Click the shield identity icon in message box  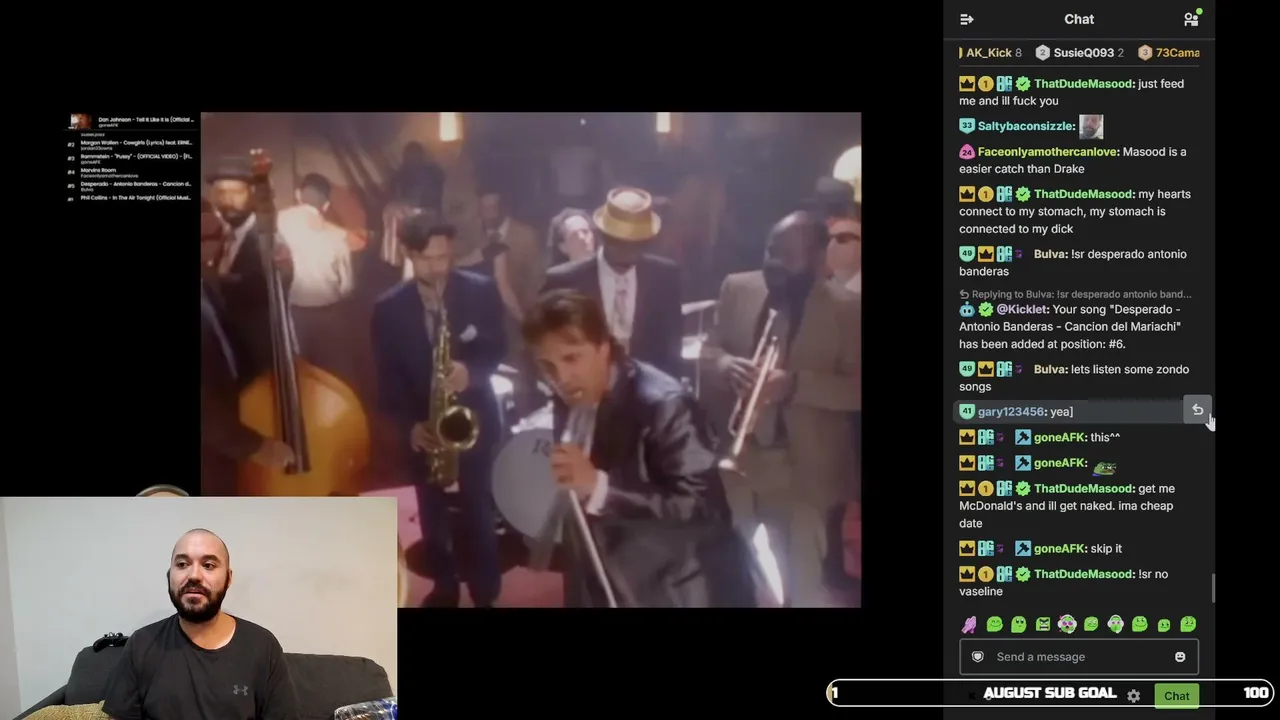pyautogui.click(x=978, y=657)
